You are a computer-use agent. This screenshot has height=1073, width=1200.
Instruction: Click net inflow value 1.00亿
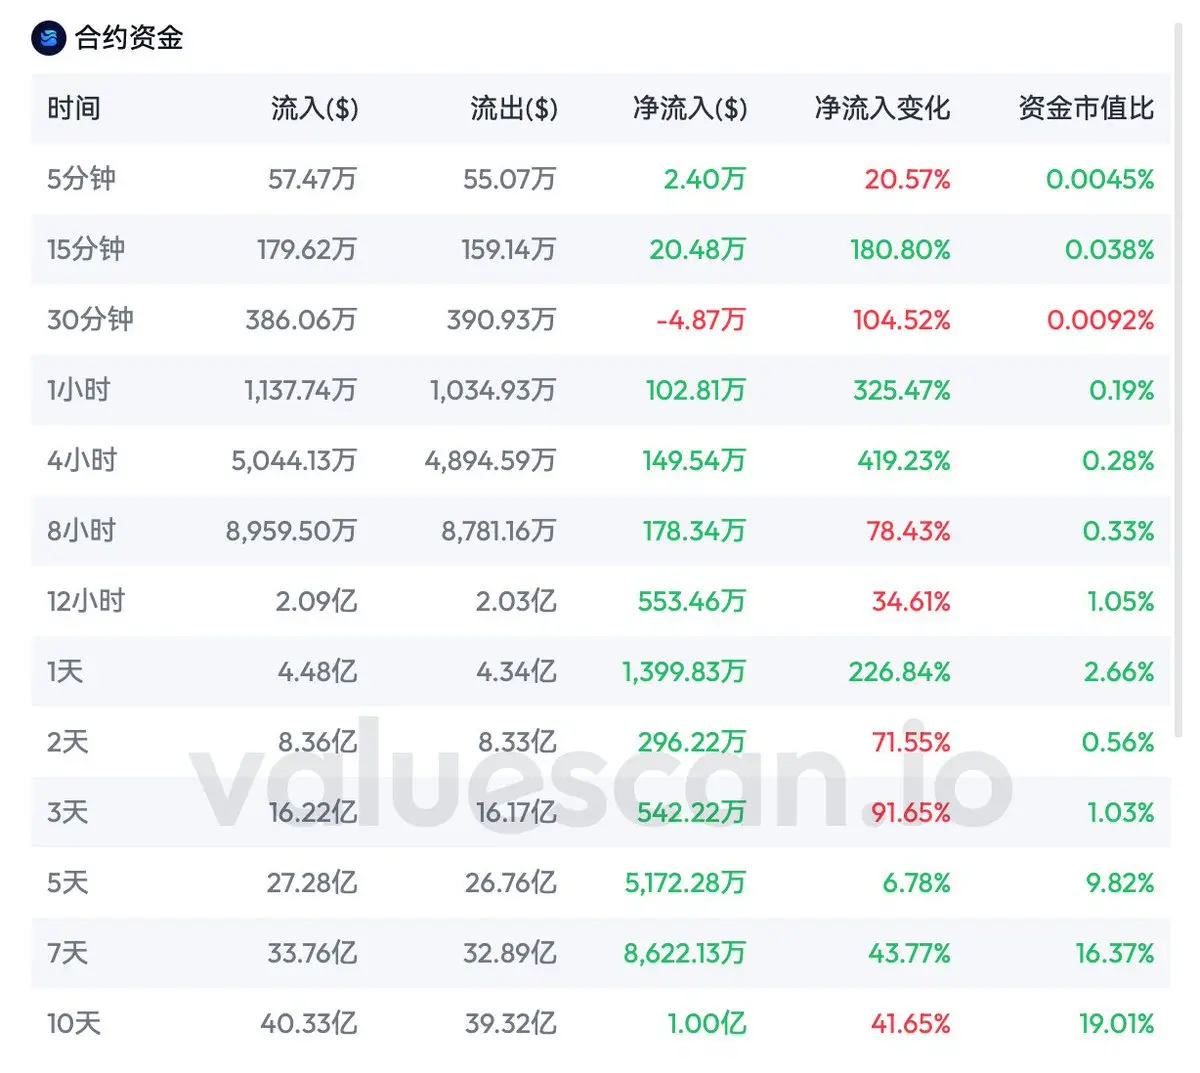click(707, 1023)
